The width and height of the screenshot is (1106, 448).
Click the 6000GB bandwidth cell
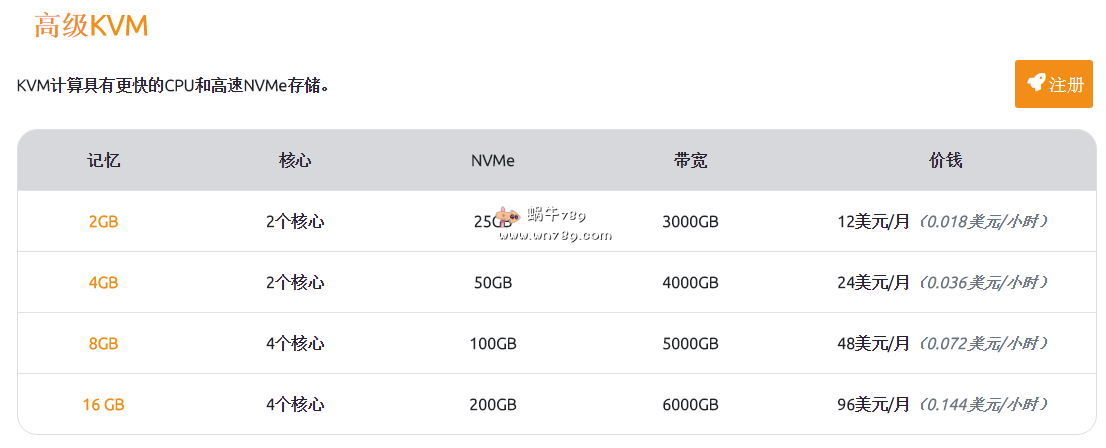pyautogui.click(x=690, y=405)
